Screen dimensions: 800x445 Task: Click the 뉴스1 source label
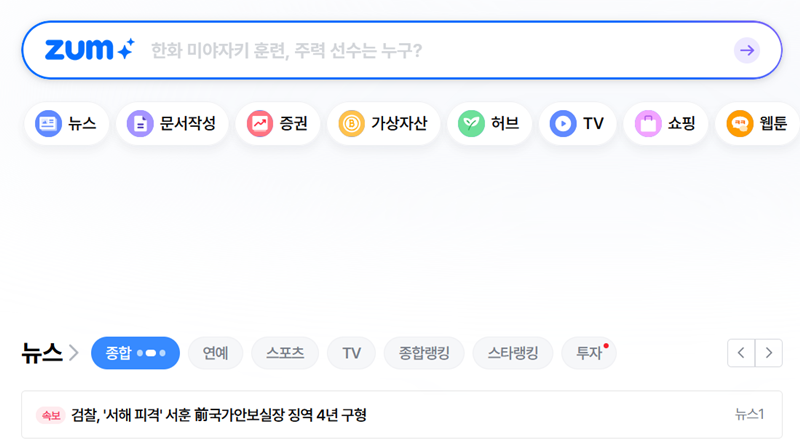(x=749, y=414)
